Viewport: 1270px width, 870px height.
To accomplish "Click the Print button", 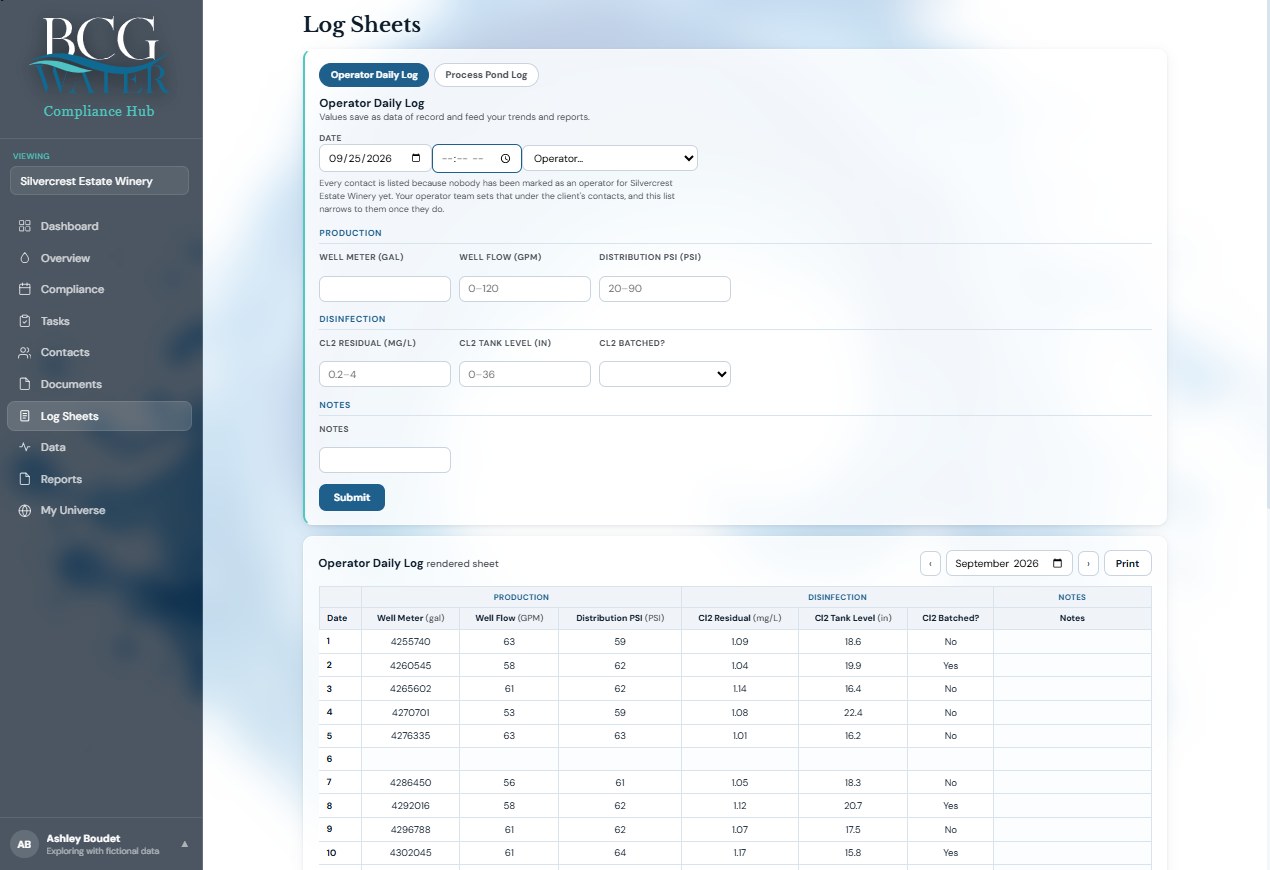I will [x=1127, y=564].
